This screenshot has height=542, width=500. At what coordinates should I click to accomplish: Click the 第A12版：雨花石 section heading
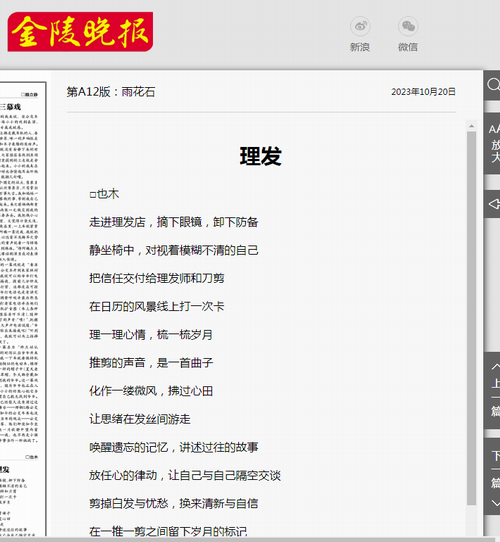point(111,92)
